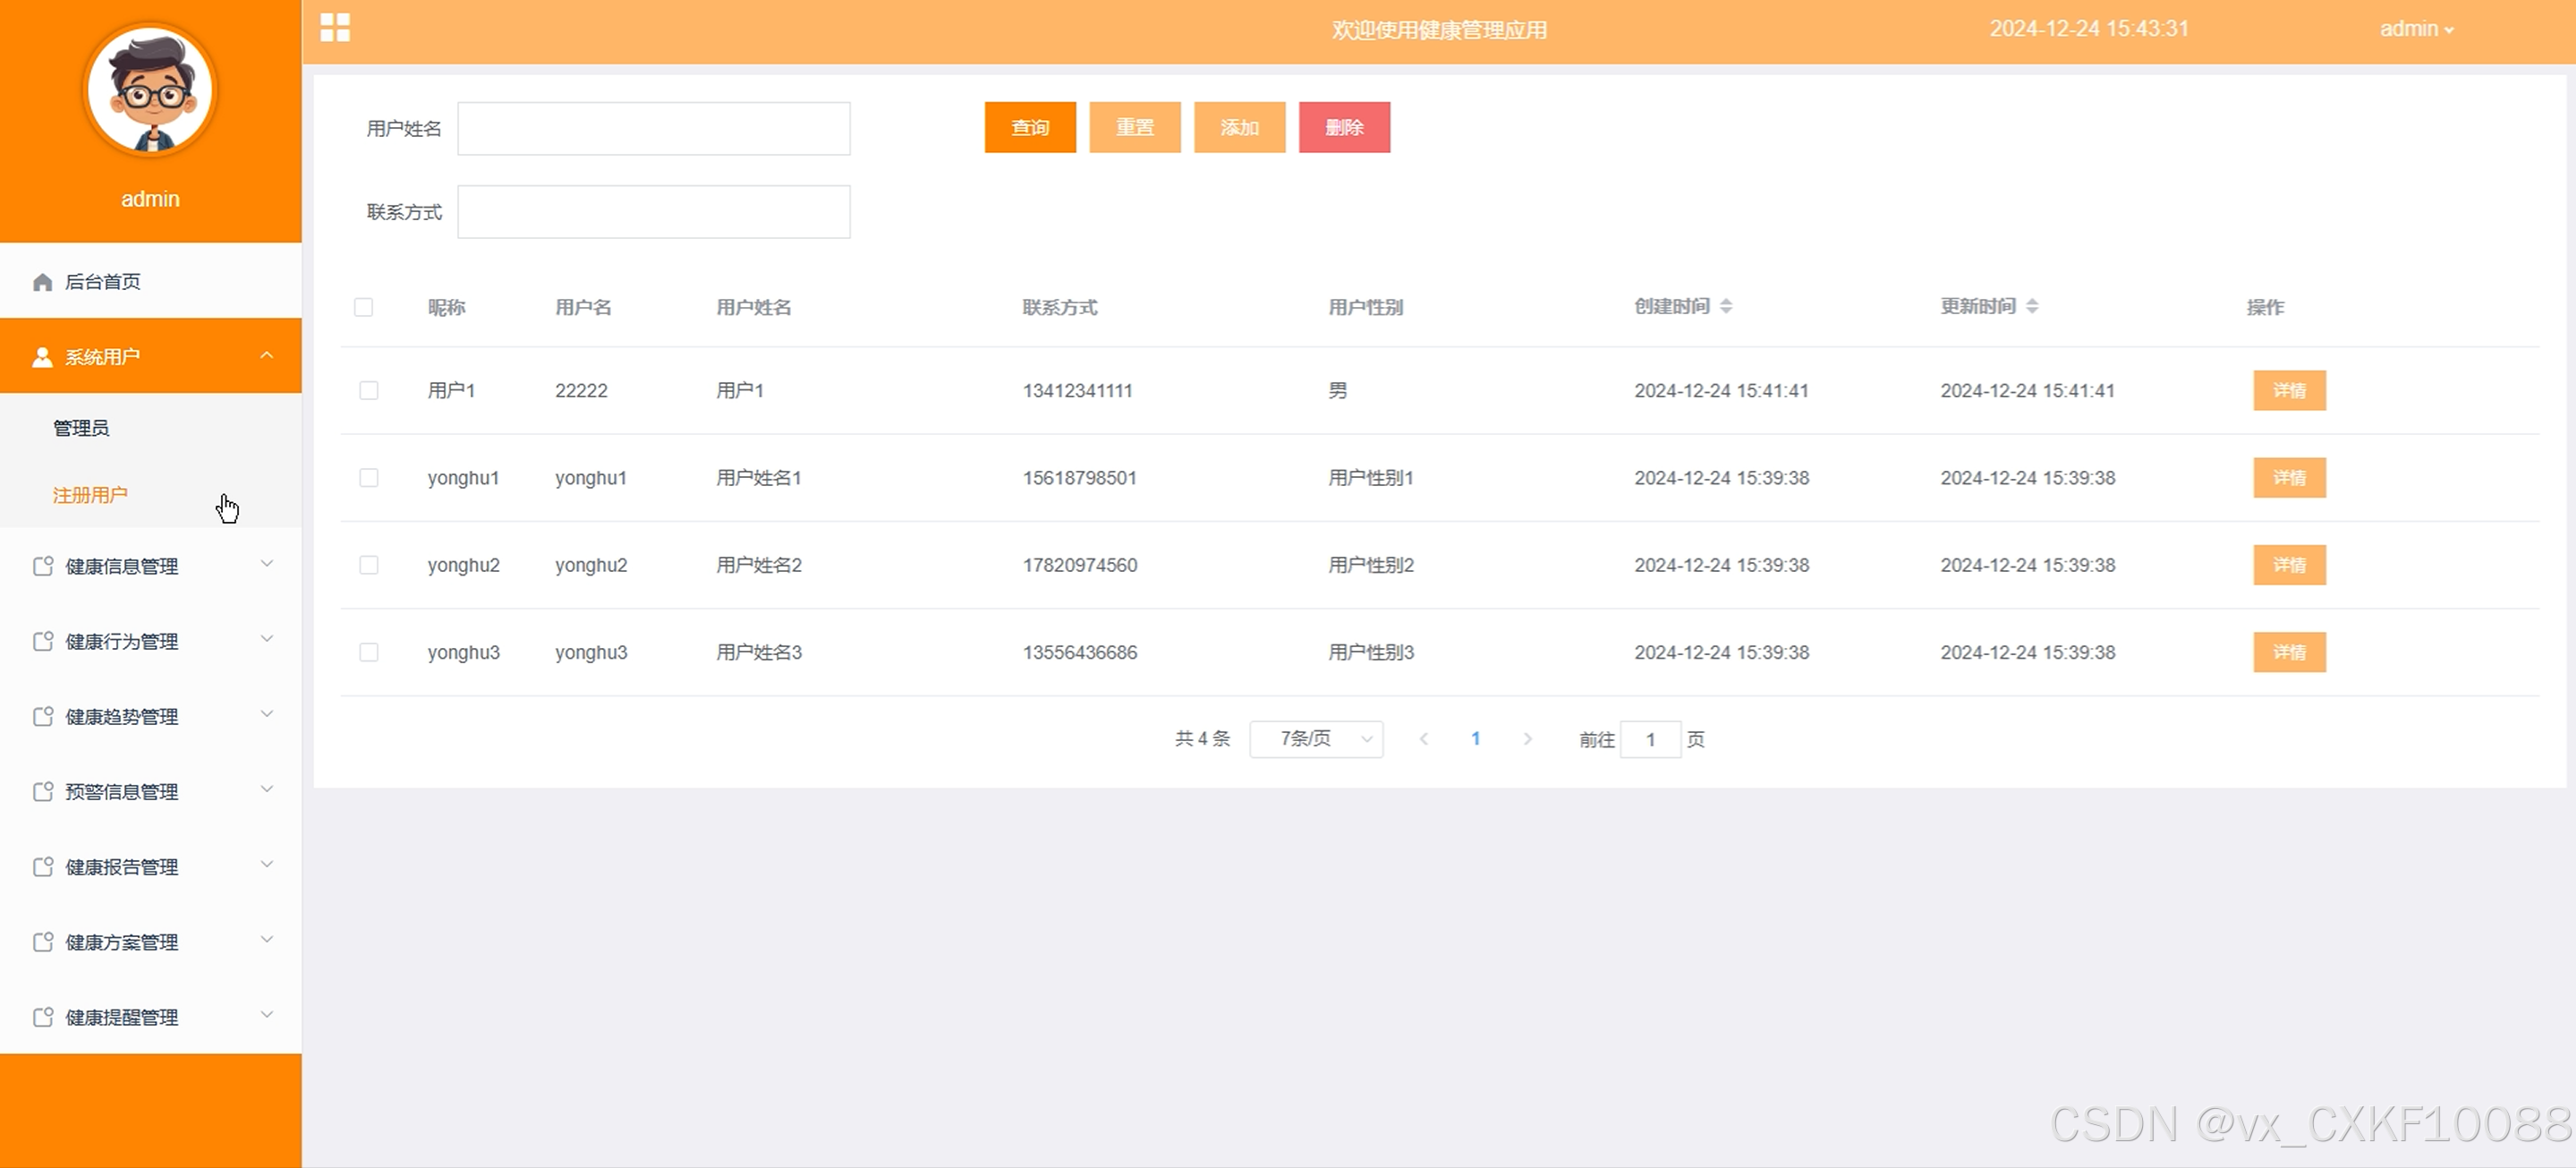The height and width of the screenshot is (1168, 2576).
Task: Open the admin dropdown in top bar
Action: pos(2415,29)
